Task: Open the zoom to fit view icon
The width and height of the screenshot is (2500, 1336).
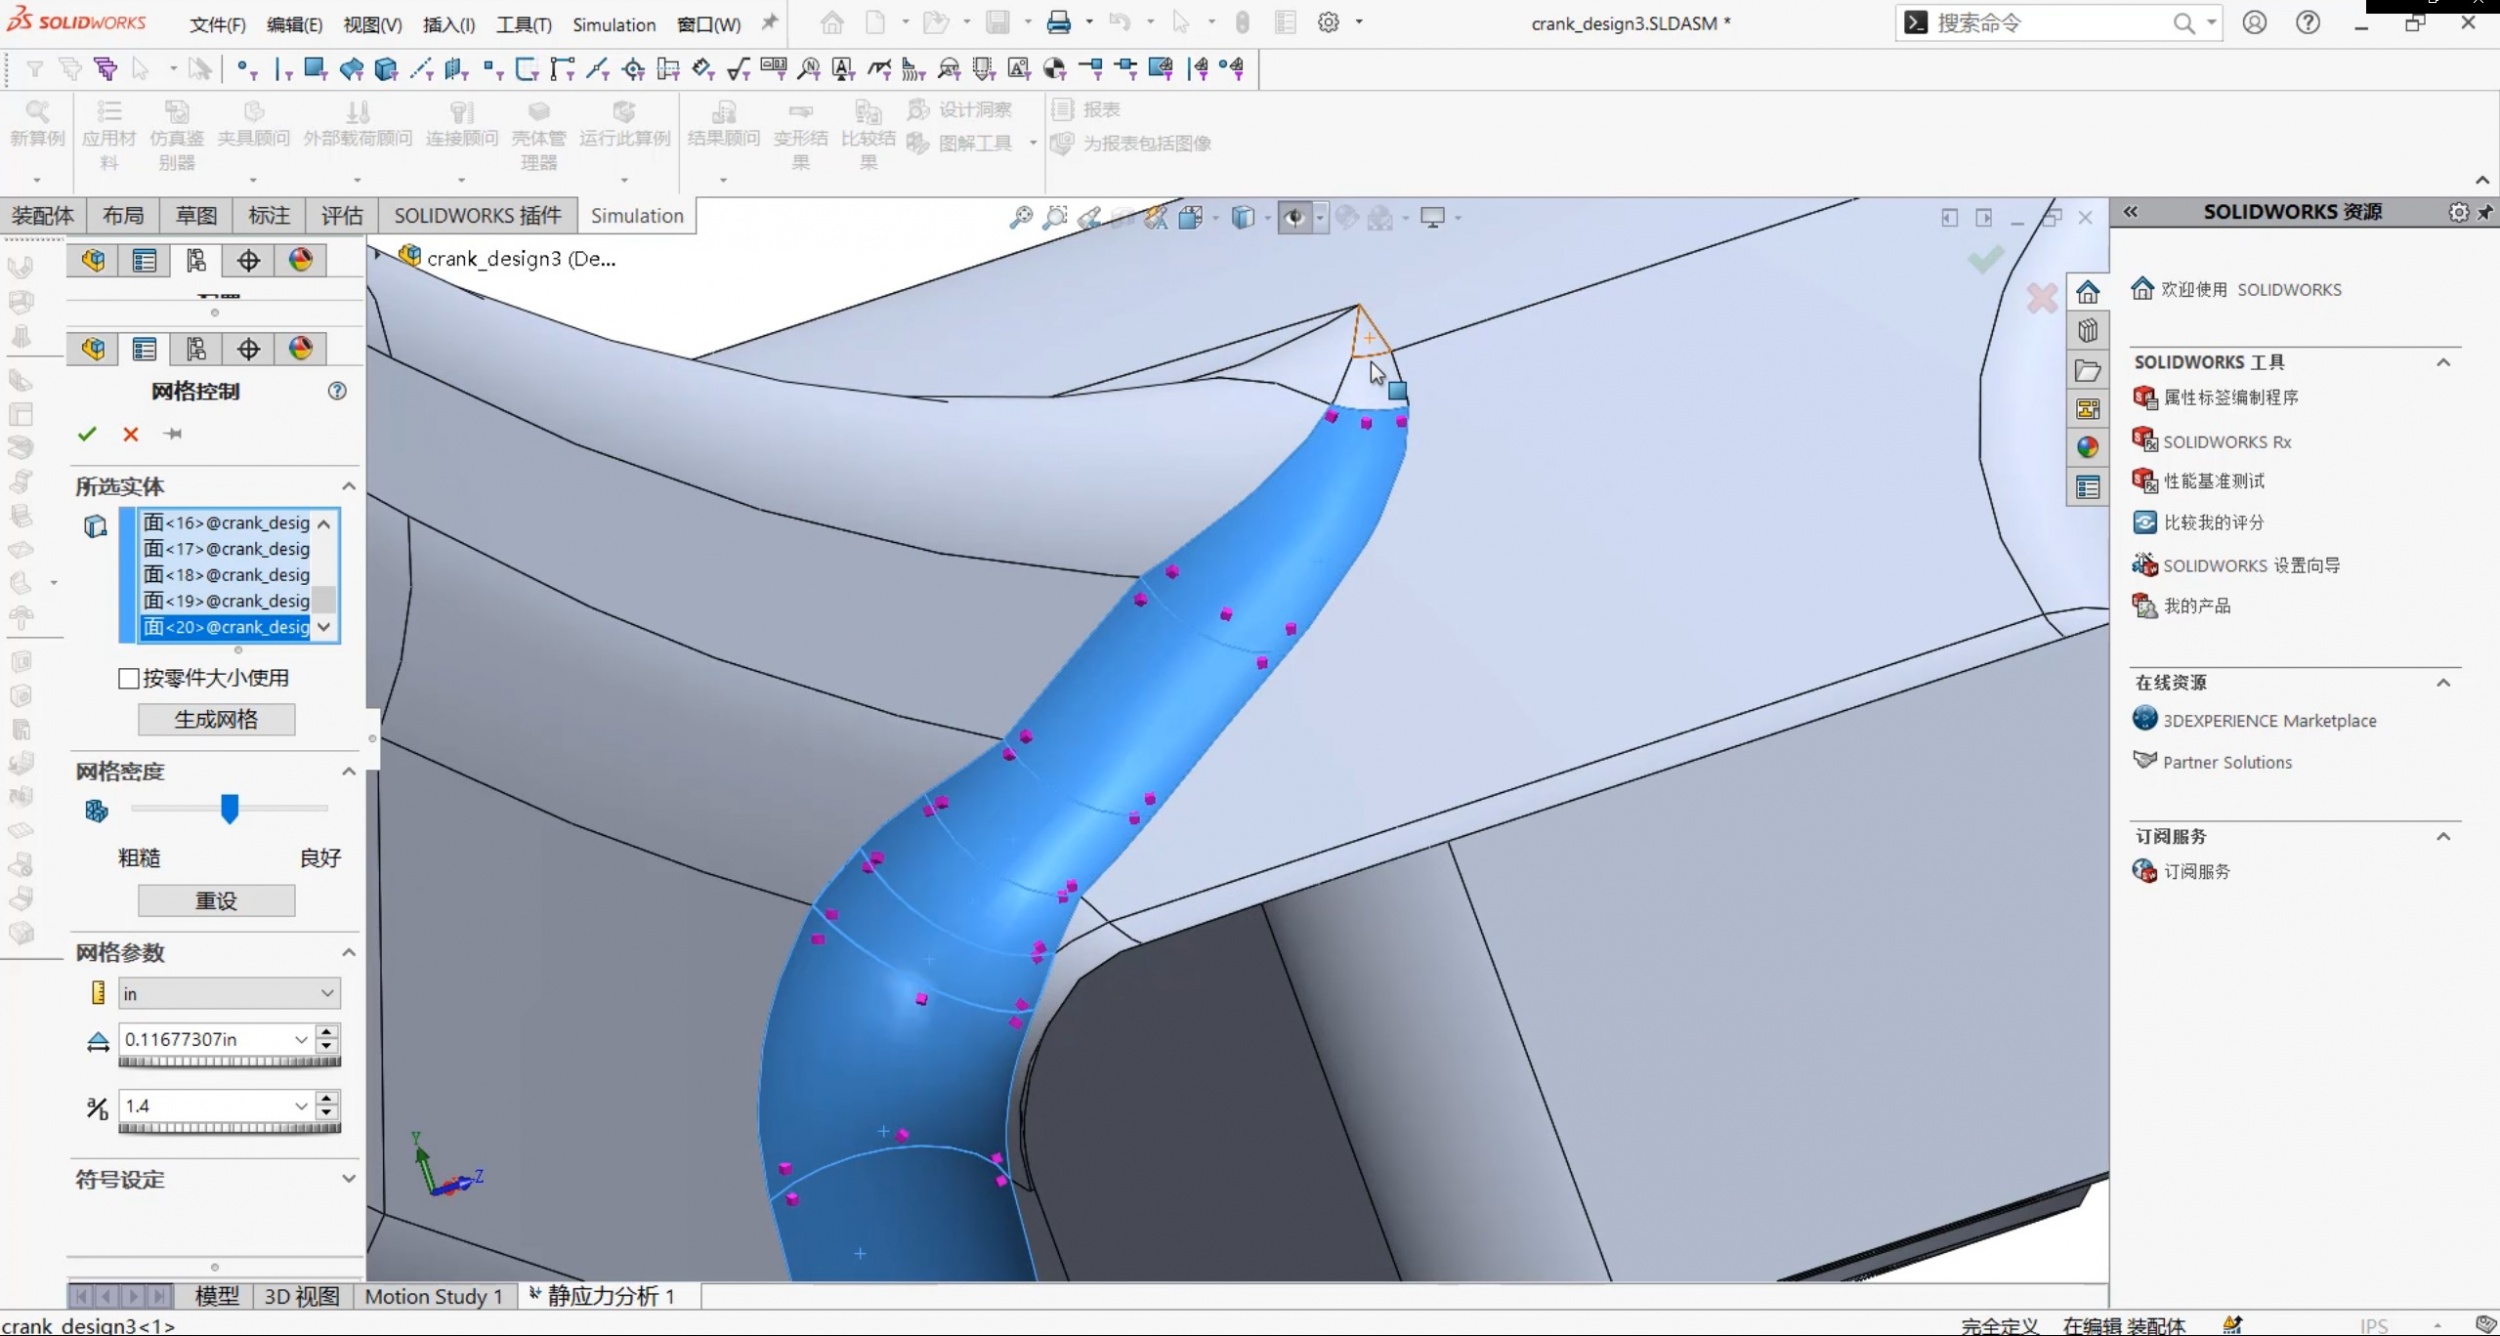Action: tap(1020, 217)
